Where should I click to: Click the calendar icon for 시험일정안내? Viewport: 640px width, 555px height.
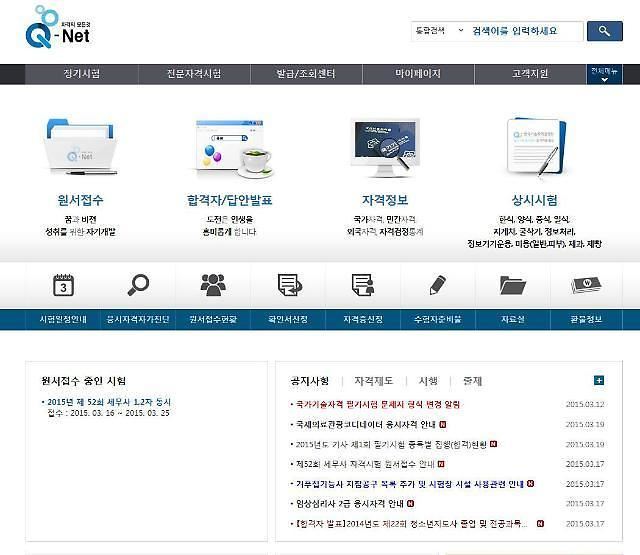[x=63, y=284]
